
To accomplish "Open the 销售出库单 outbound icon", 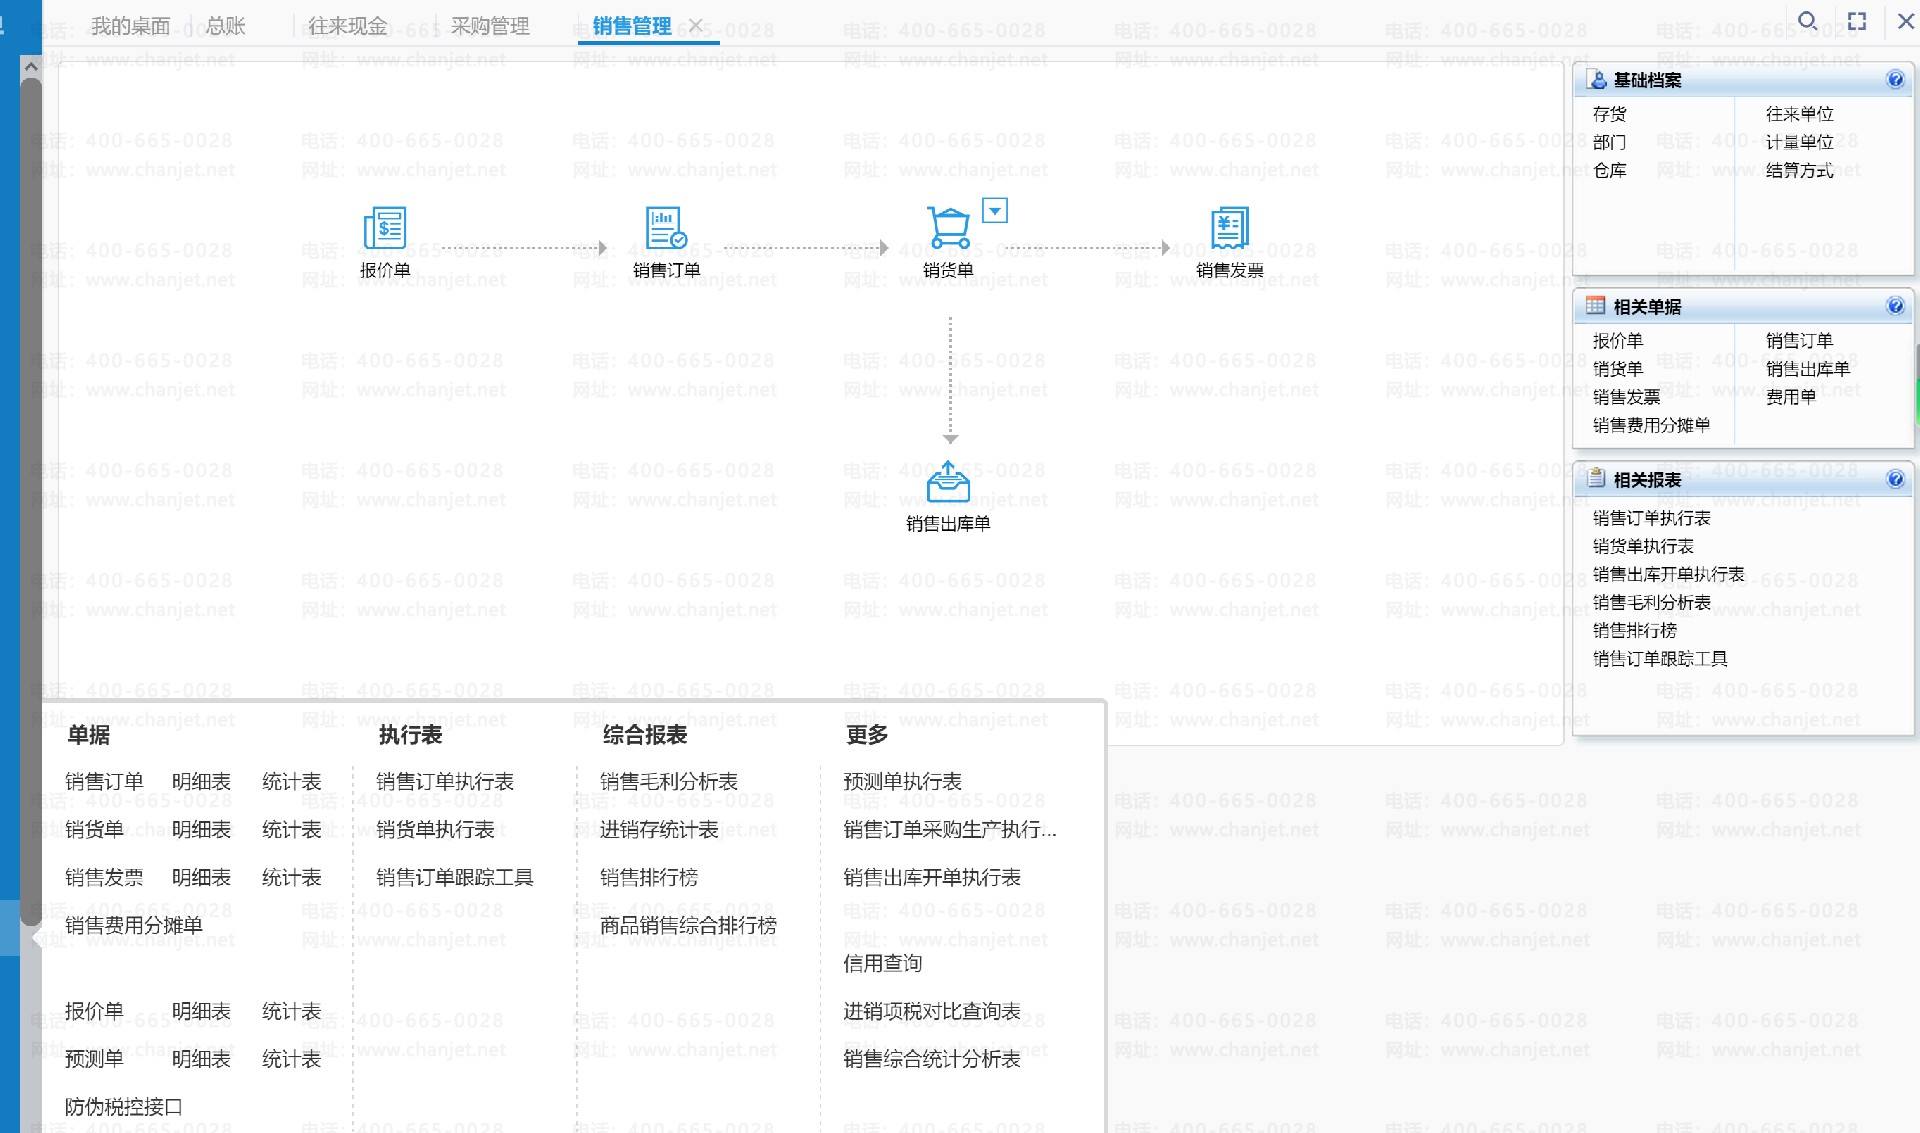I will (x=948, y=483).
